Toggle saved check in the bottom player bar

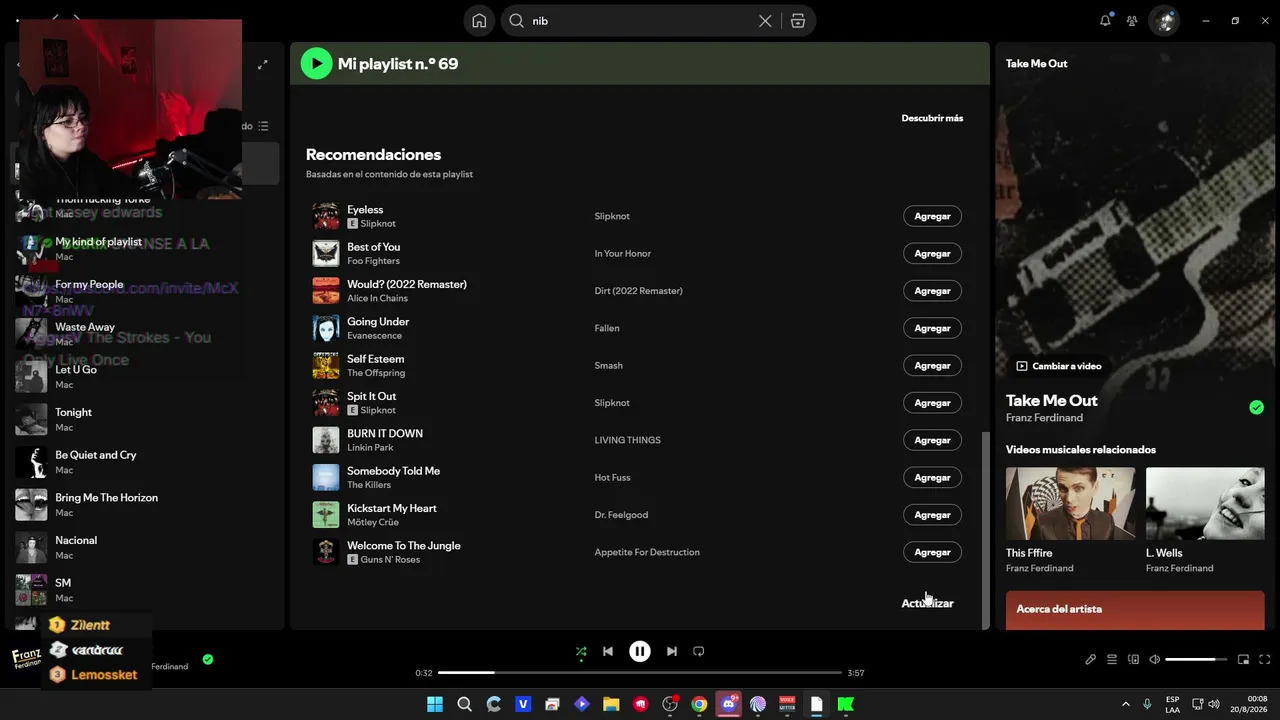pos(208,659)
